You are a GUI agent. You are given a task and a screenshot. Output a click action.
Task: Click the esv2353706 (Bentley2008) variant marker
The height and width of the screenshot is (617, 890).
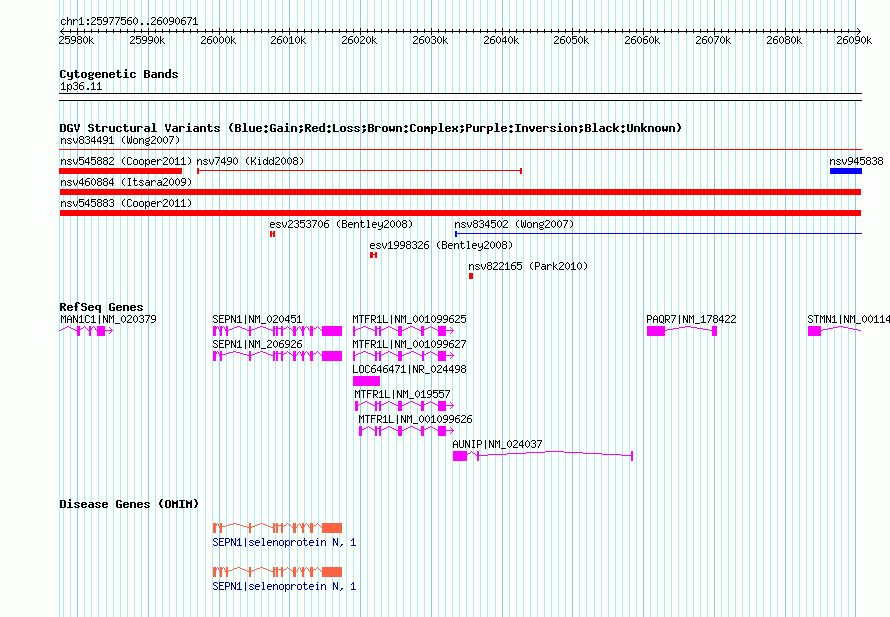[x=272, y=234]
